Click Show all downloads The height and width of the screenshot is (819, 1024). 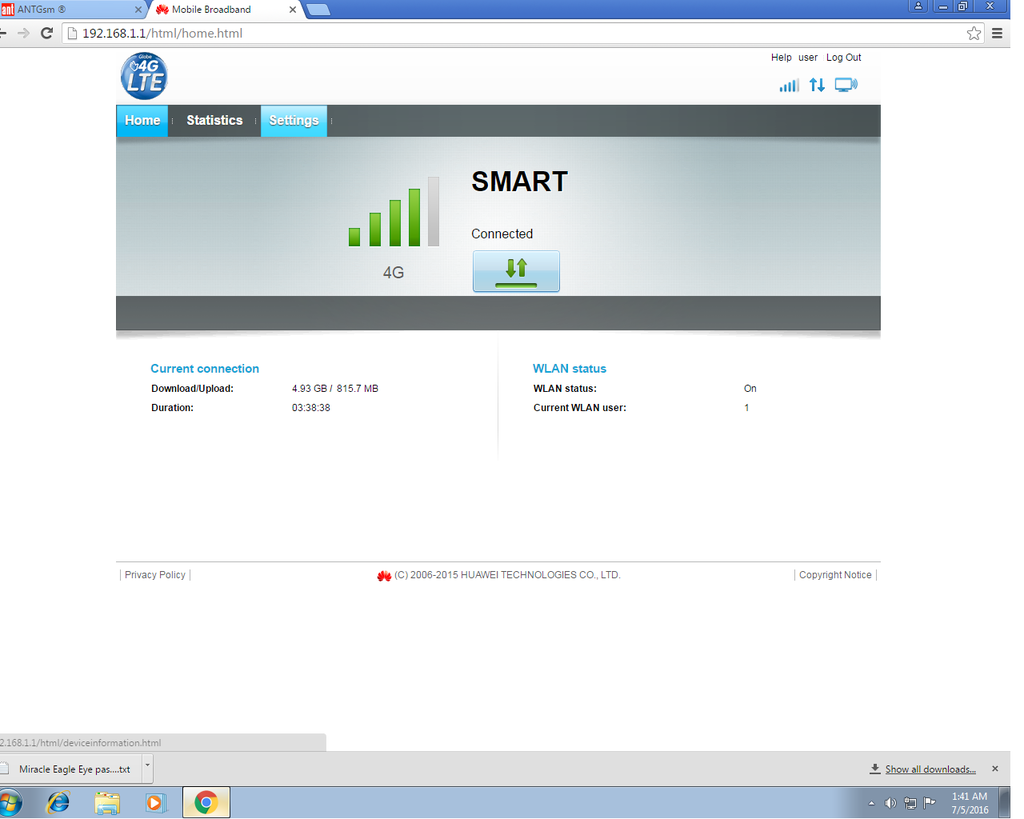point(929,769)
